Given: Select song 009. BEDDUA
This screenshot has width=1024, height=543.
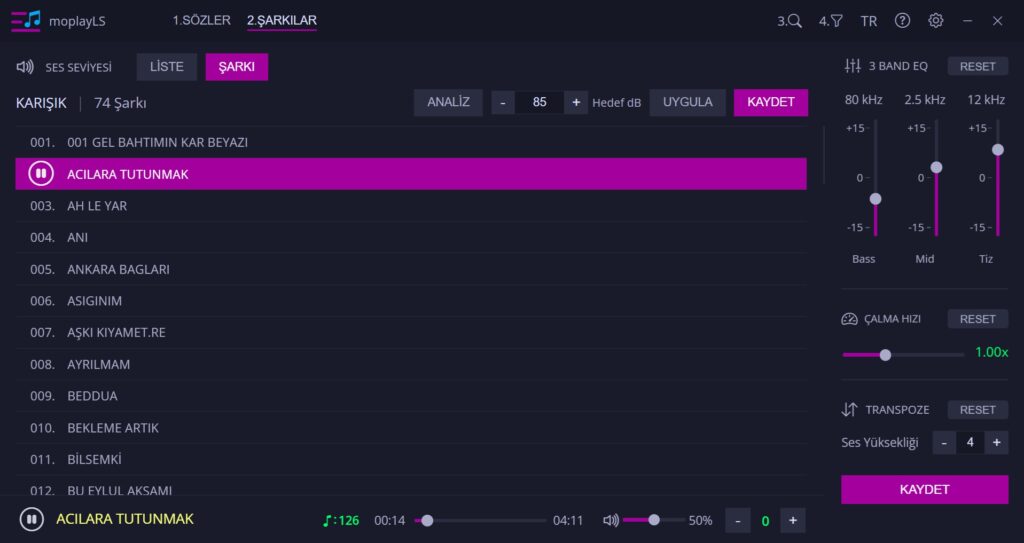Looking at the screenshot, I should click(x=411, y=396).
